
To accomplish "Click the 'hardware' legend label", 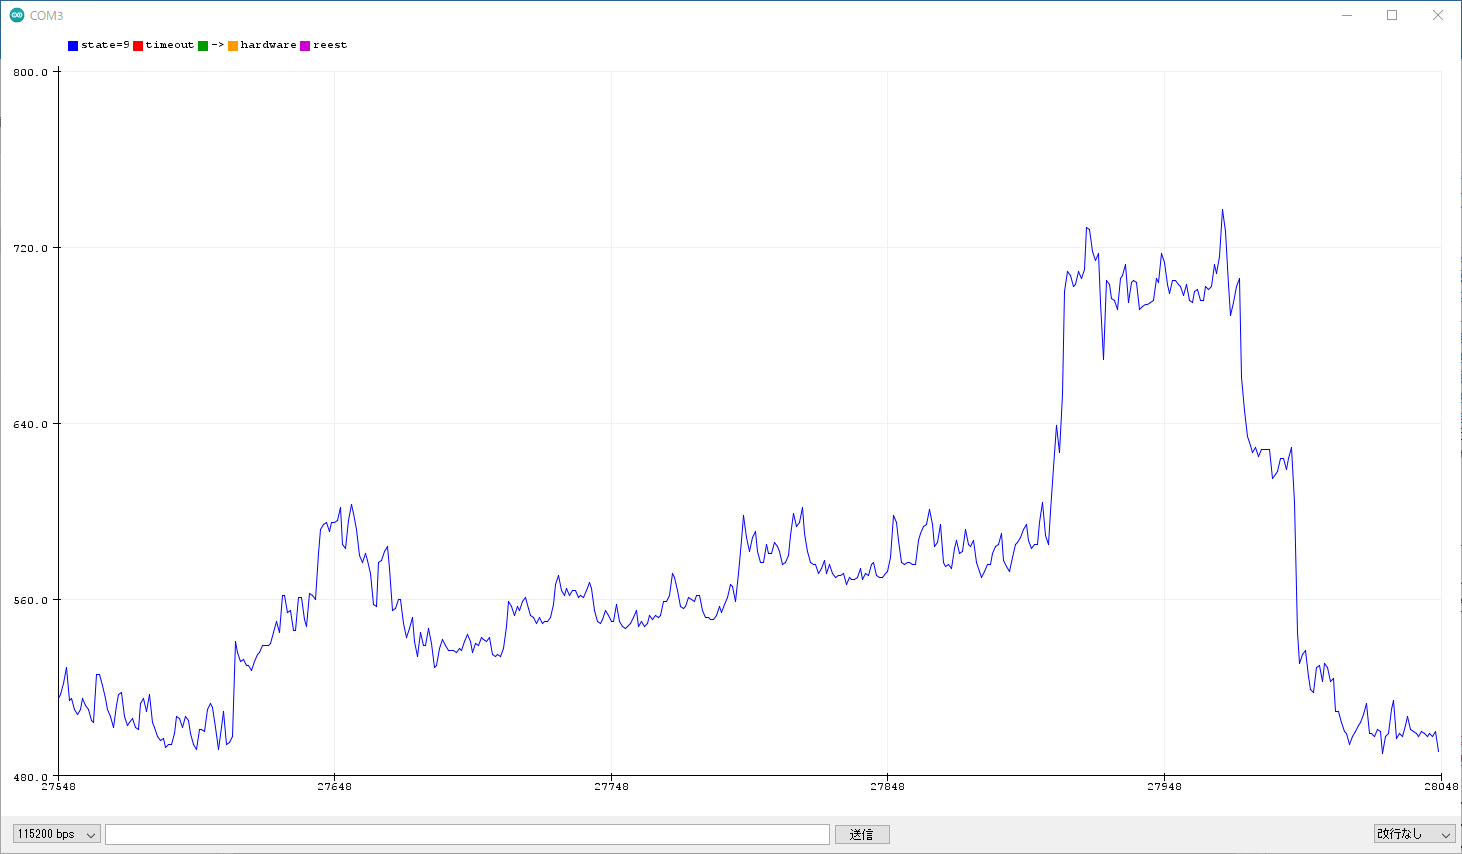I will (268, 45).
